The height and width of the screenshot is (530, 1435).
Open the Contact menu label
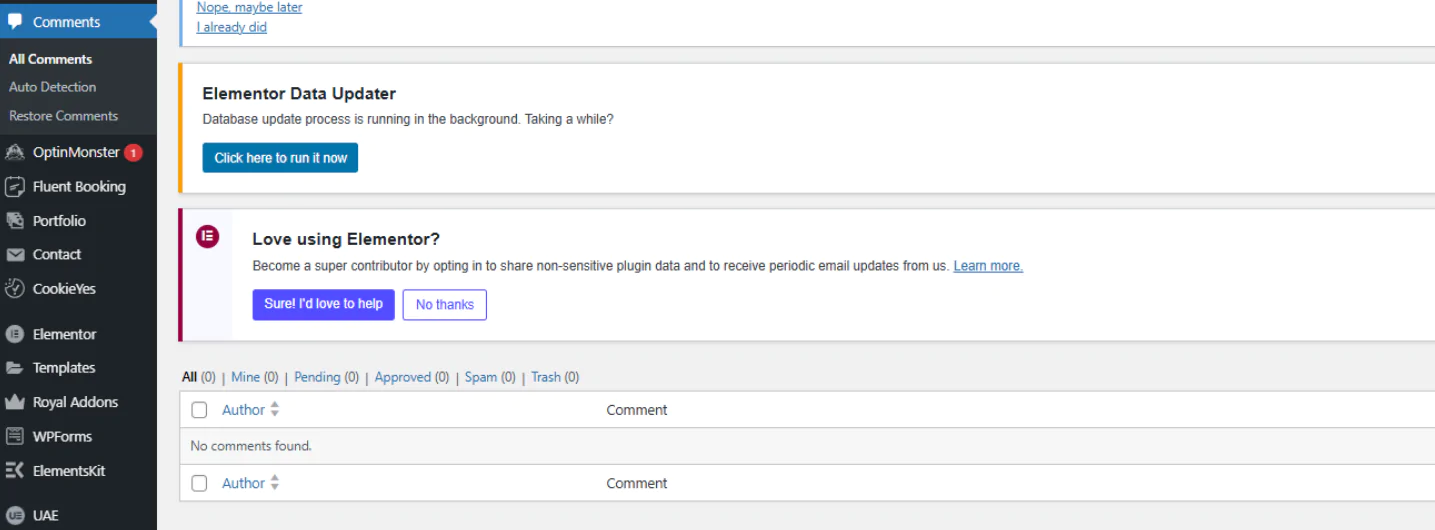[x=57, y=254]
